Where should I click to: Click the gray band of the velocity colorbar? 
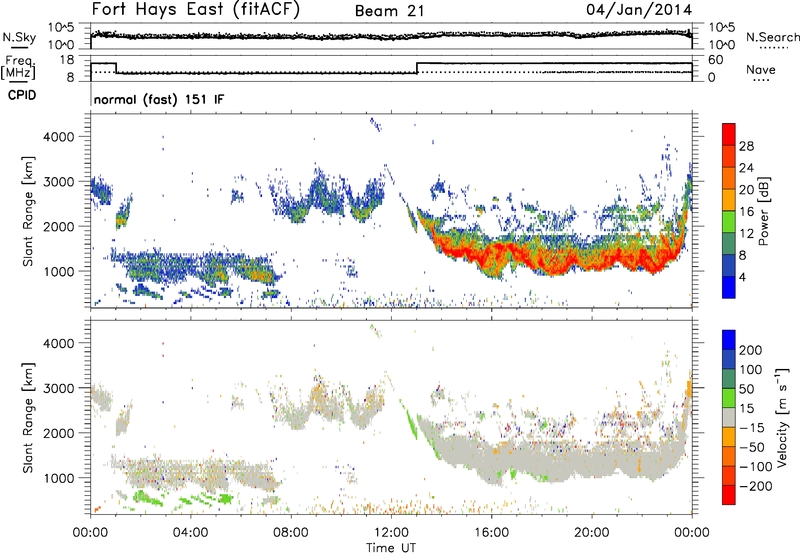[x=729, y=417]
